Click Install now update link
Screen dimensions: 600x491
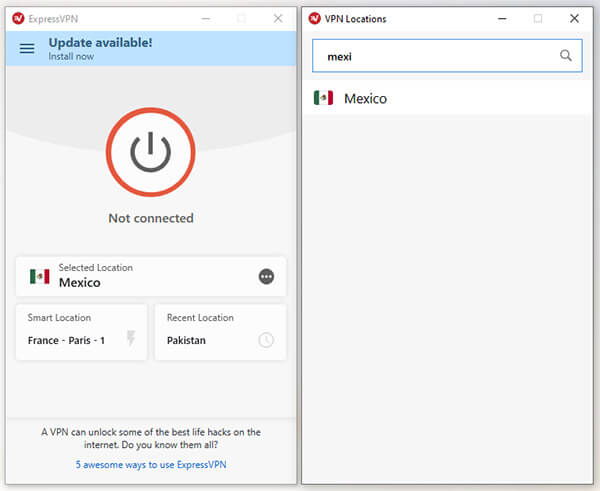[71, 56]
